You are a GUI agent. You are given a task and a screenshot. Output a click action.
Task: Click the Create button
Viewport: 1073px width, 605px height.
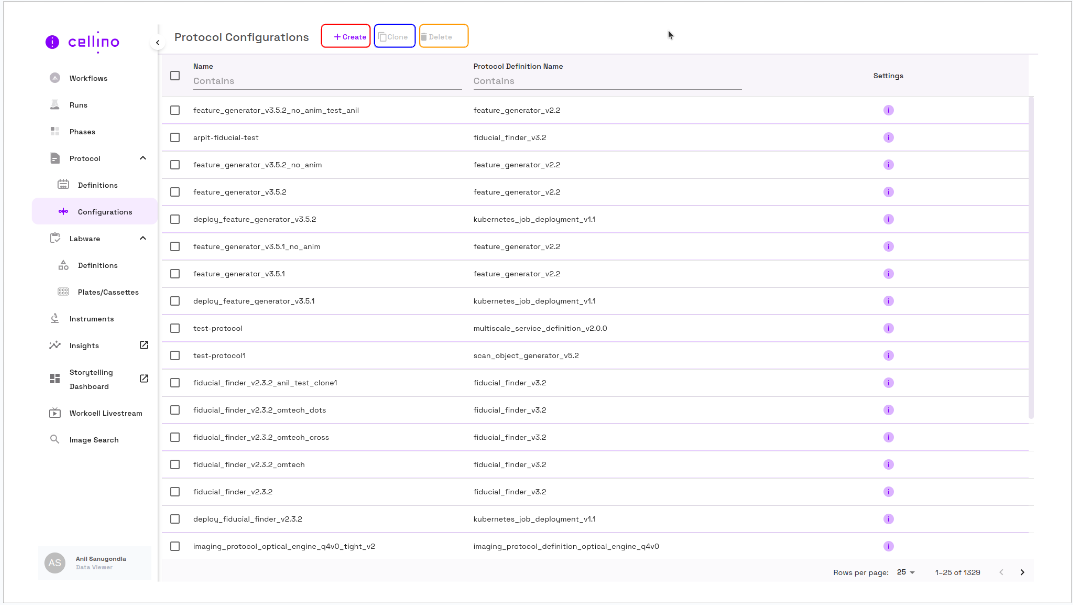tap(346, 37)
